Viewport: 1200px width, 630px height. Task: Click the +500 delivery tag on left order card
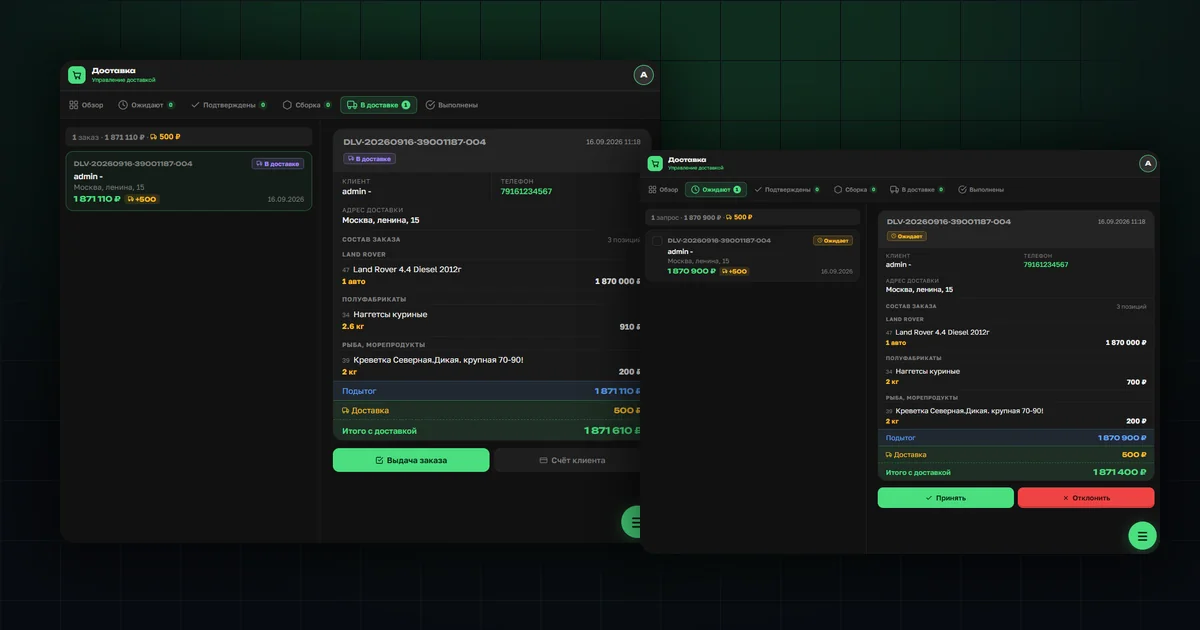pyautogui.click(x=142, y=199)
